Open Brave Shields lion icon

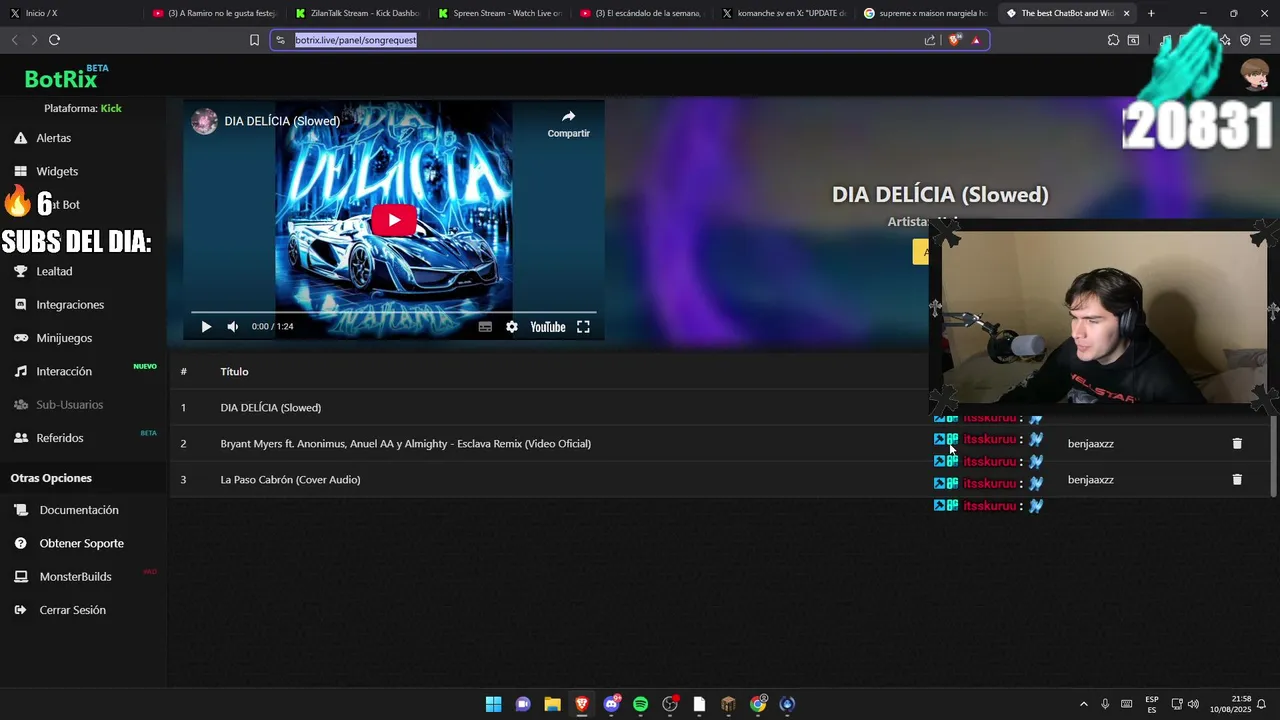955,40
